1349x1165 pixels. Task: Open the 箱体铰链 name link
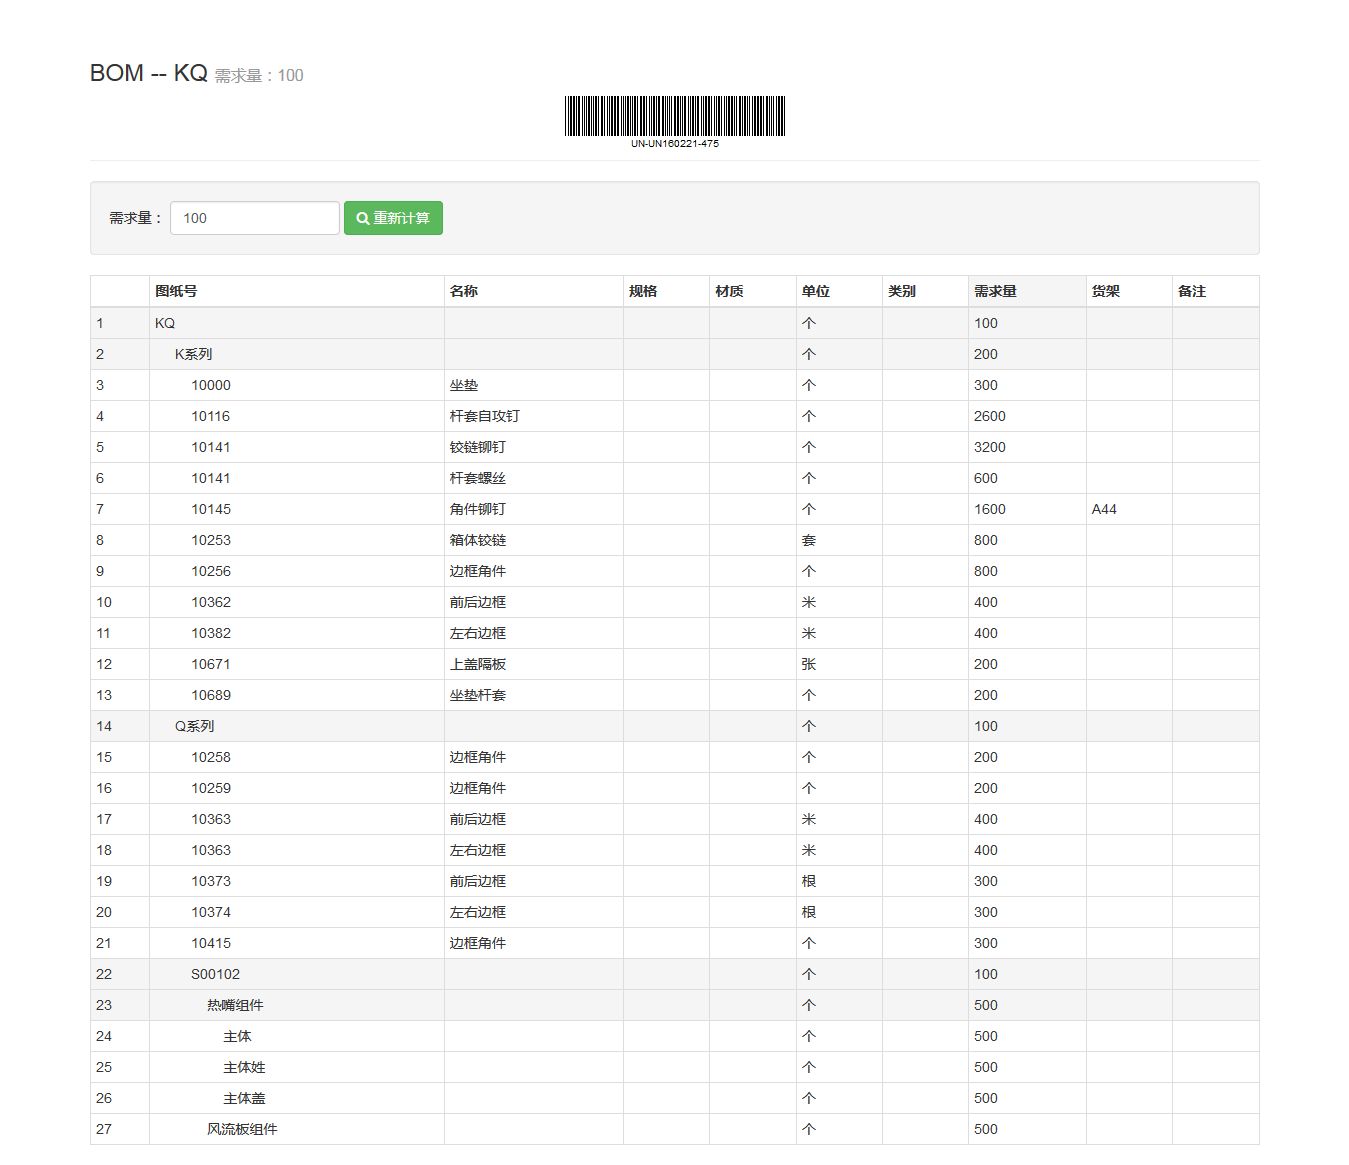pos(477,540)
